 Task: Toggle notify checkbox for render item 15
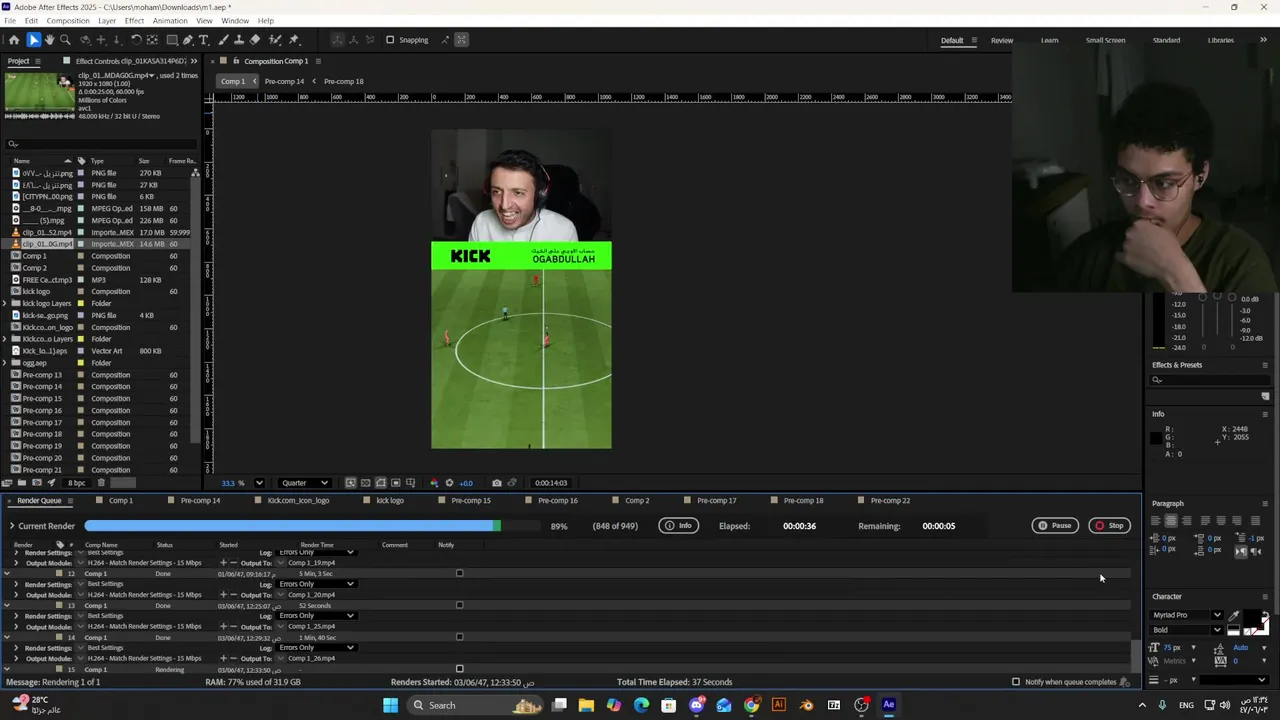tap(460, 669)
